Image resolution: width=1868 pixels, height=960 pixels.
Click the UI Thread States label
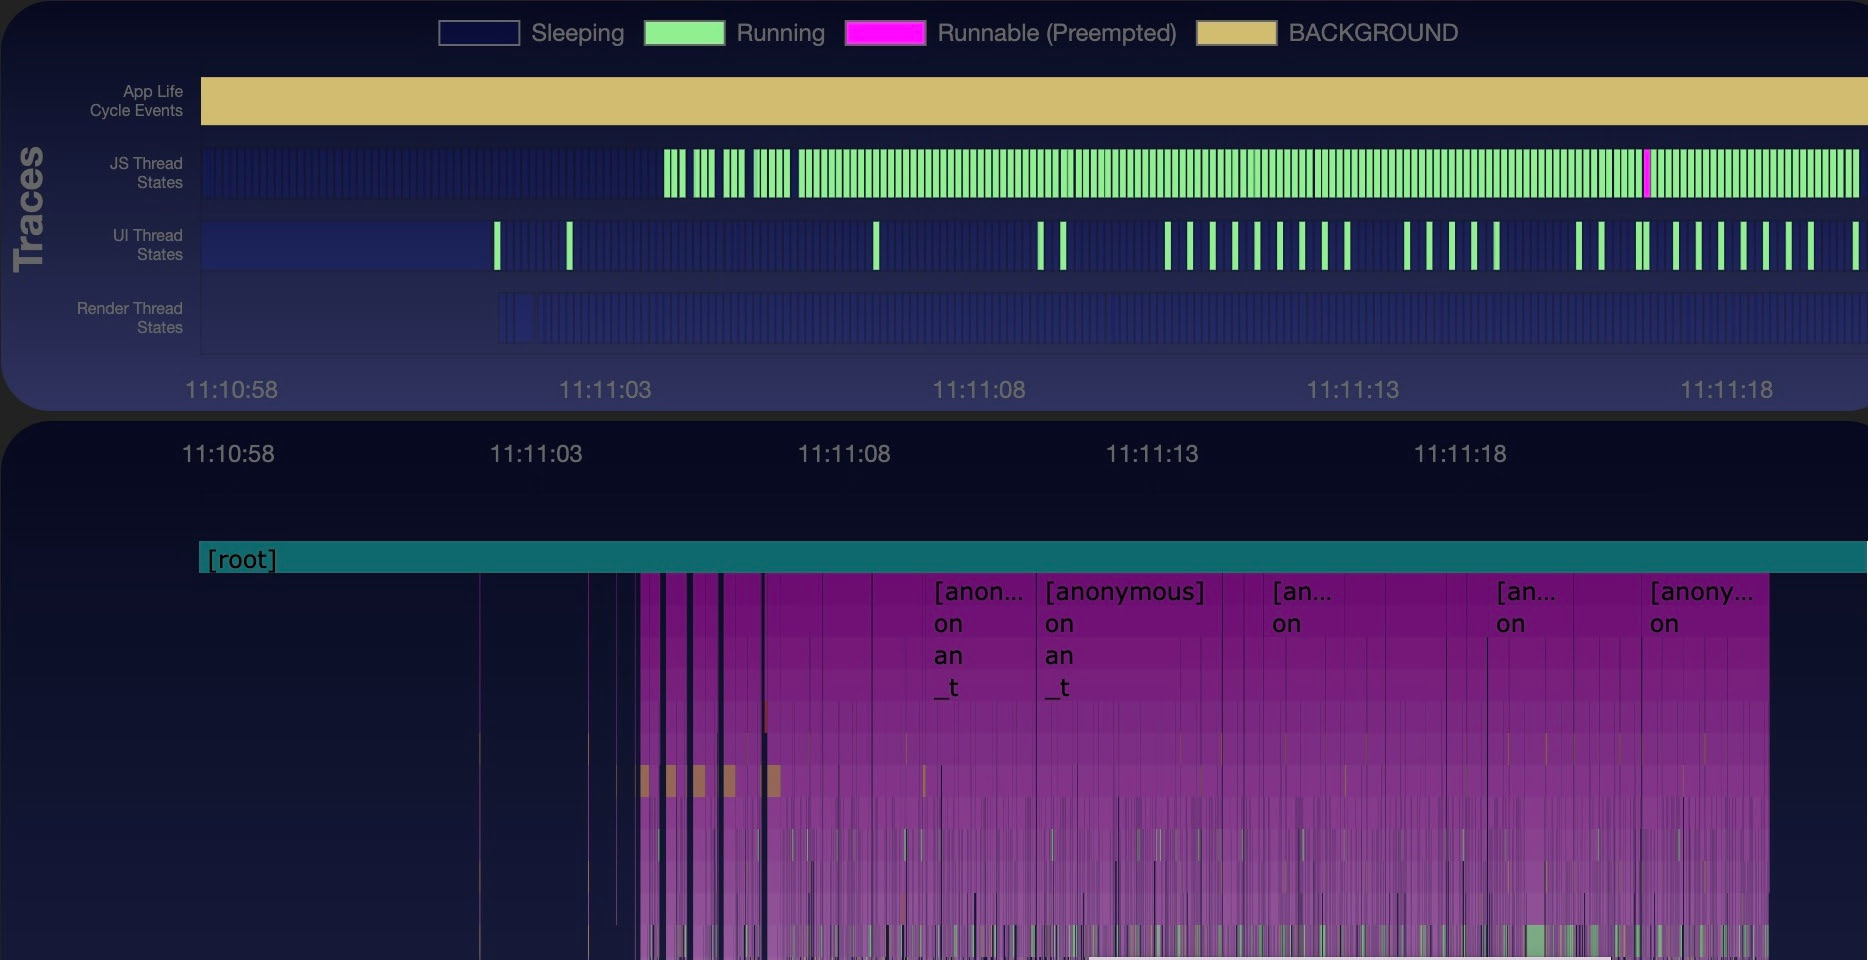tap(145, 244)
